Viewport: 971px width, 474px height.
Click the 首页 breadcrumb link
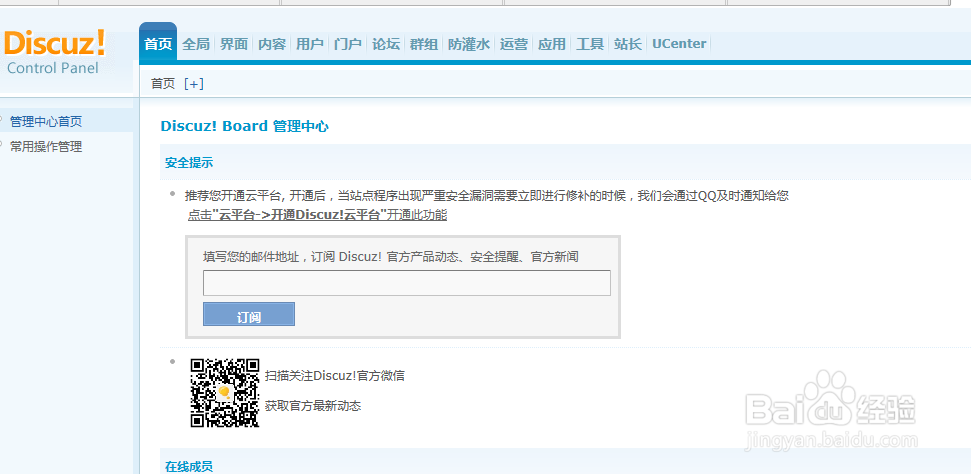click(x=163, y=84)
